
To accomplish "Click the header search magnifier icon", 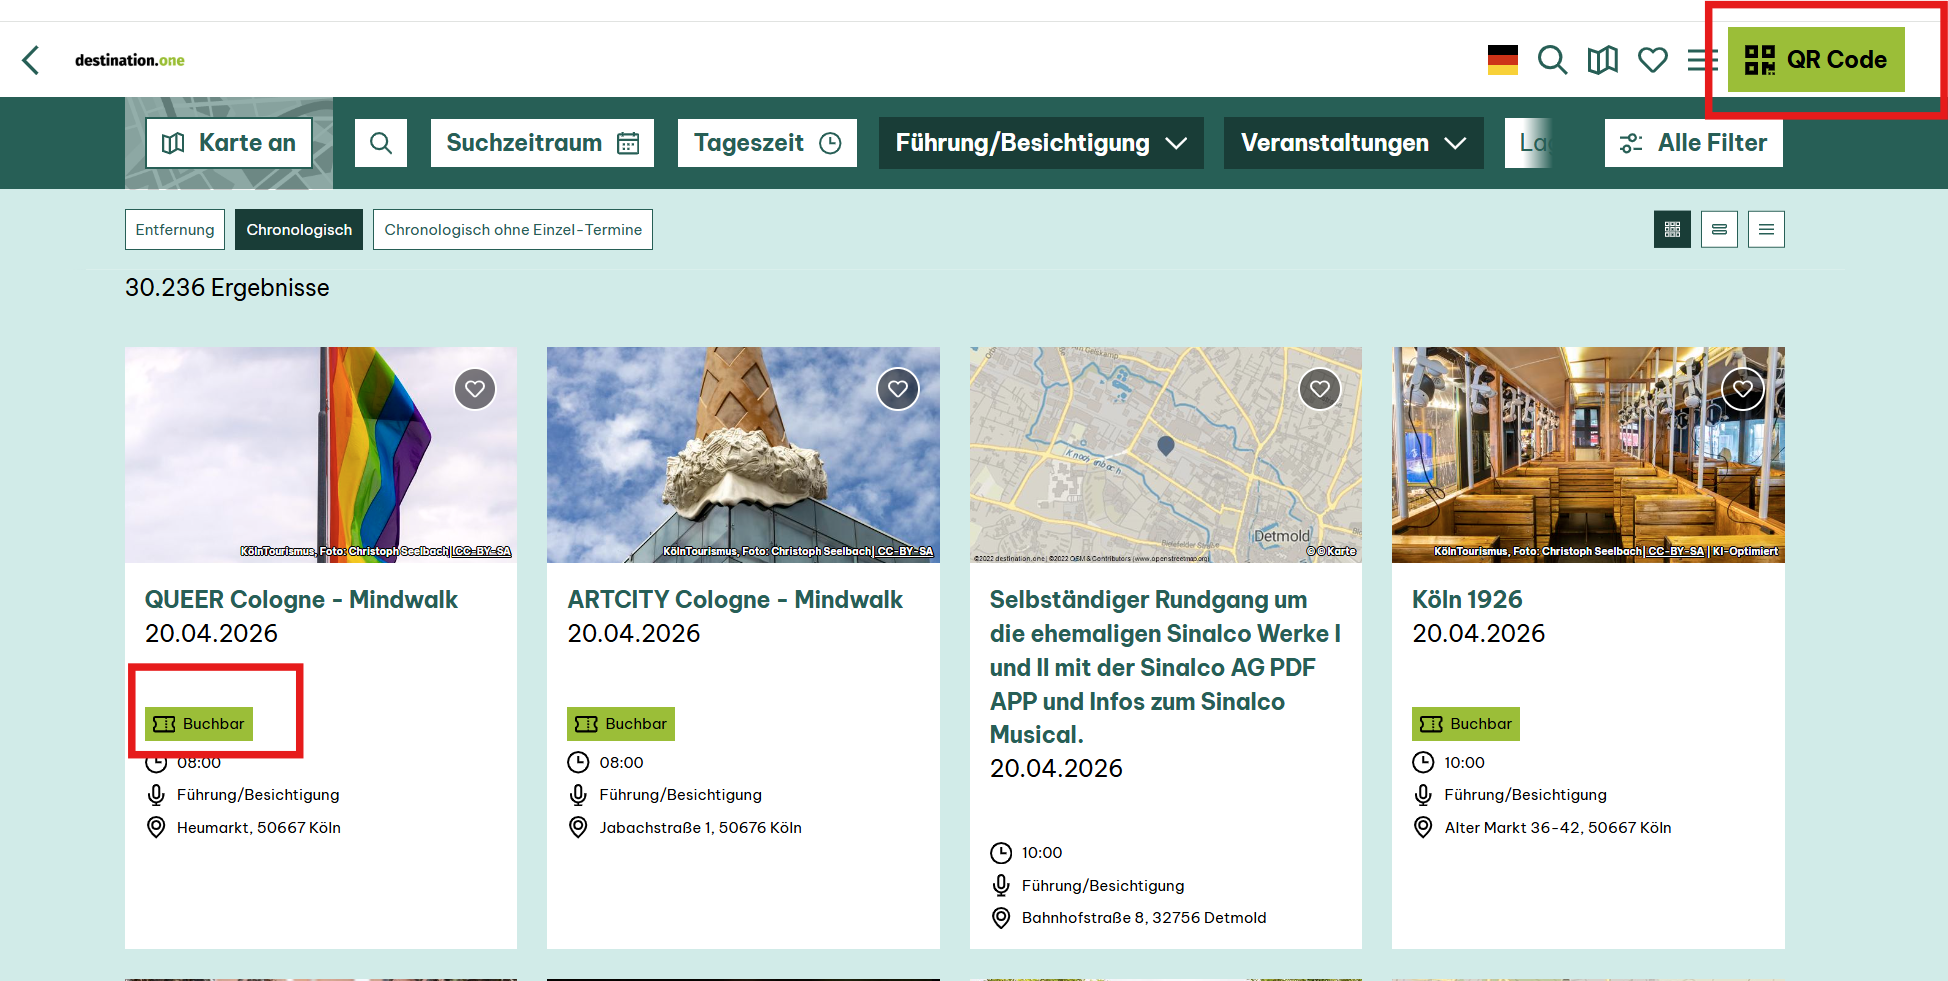I will point(1552,60).
